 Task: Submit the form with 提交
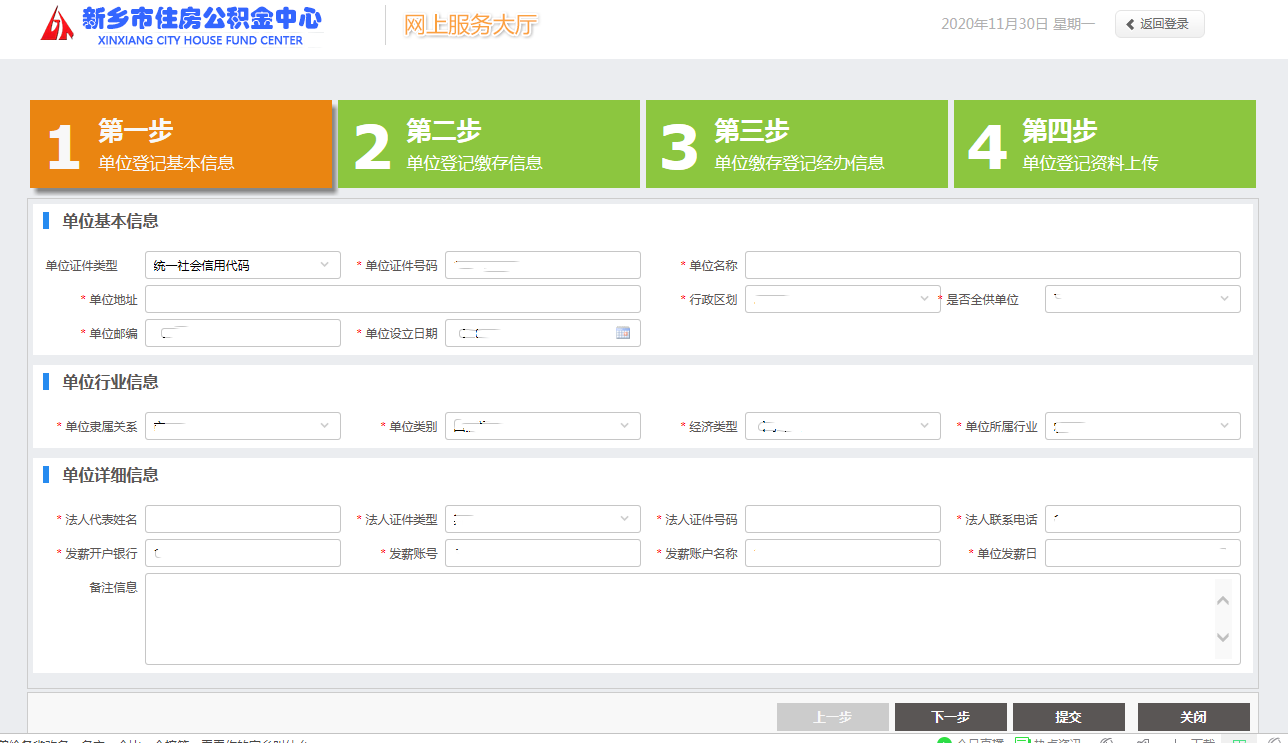coord(1069,717)
